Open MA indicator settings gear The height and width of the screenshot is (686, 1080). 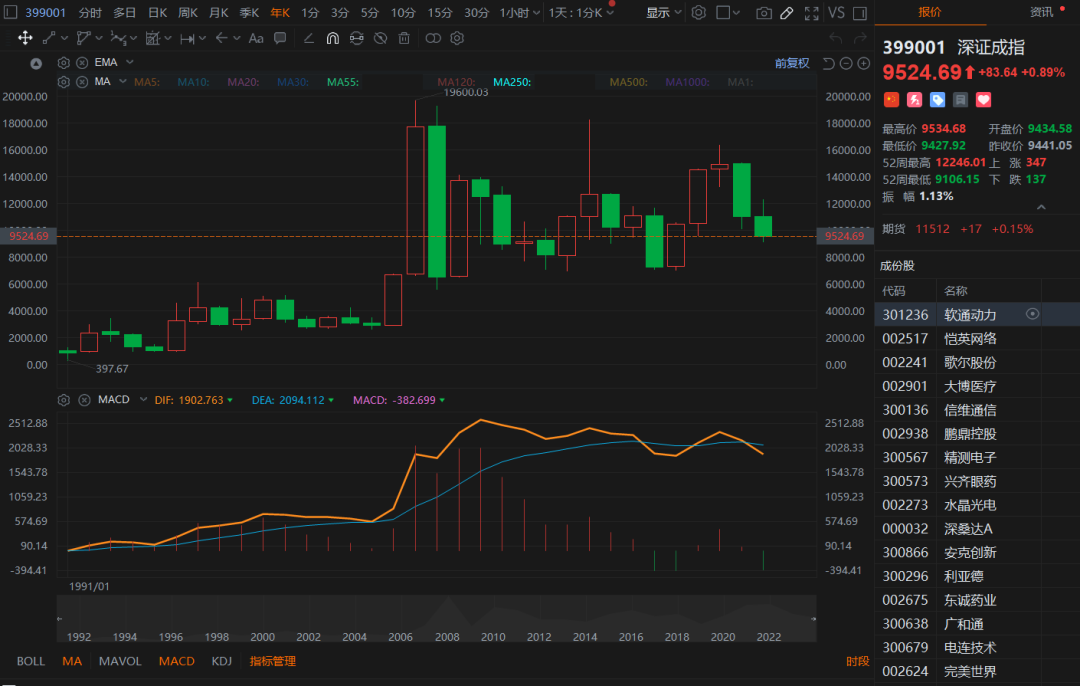coord(63,82)
